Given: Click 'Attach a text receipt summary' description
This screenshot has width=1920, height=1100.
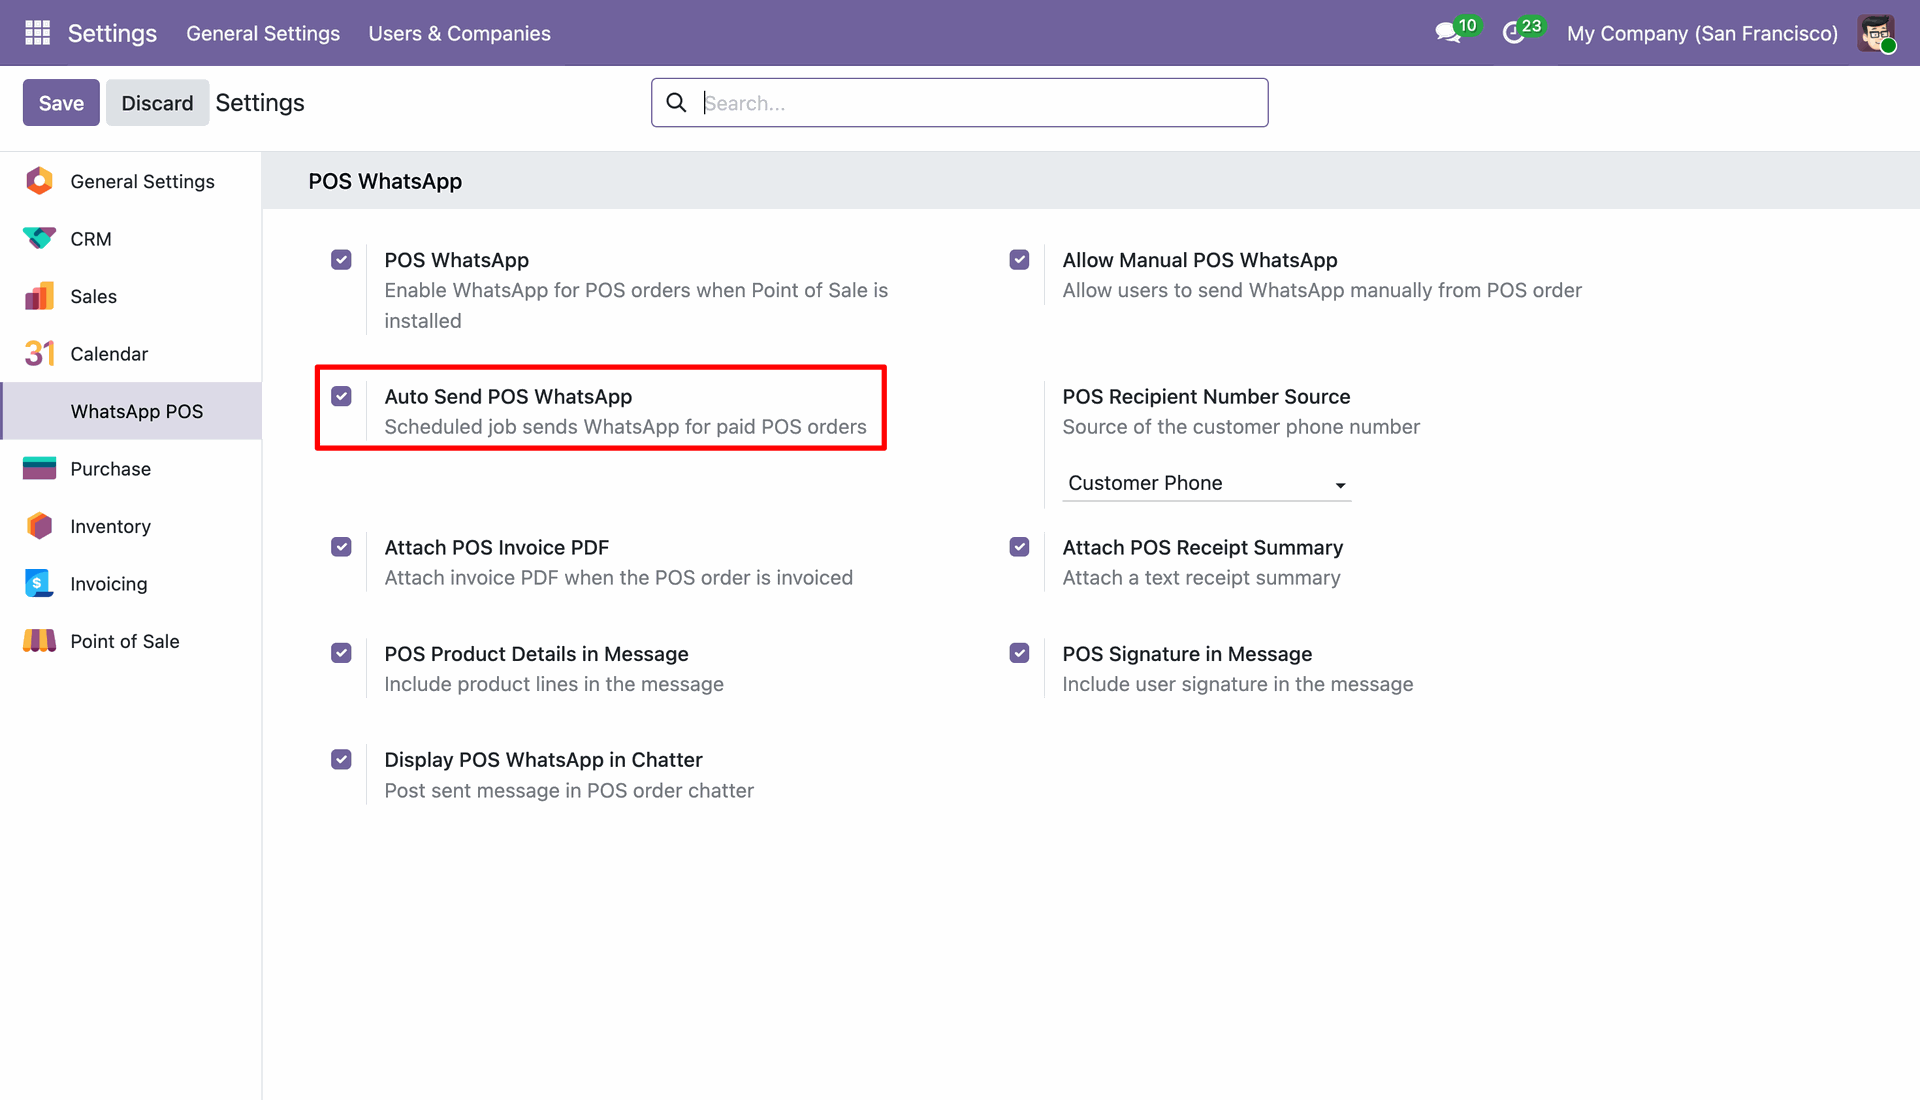Looking at the screenshot, I should [x=1201, y=578].
